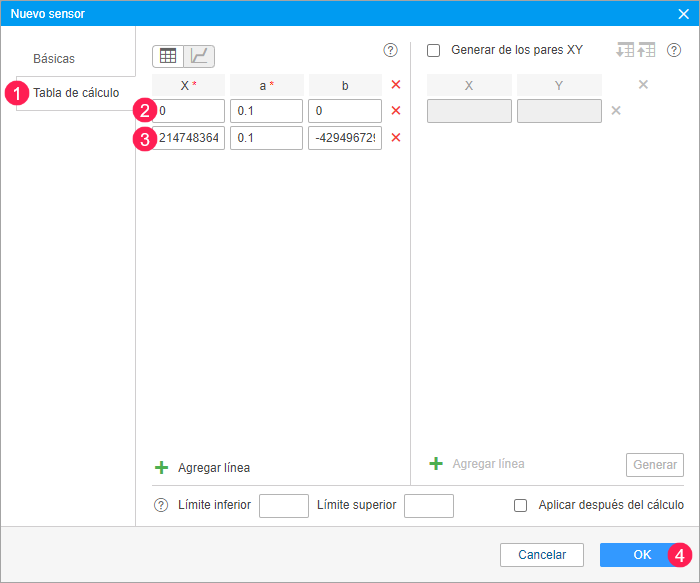This screenshot has width=700, height=583.
Task: Click the X* column header
Action: tap(188, 85)
